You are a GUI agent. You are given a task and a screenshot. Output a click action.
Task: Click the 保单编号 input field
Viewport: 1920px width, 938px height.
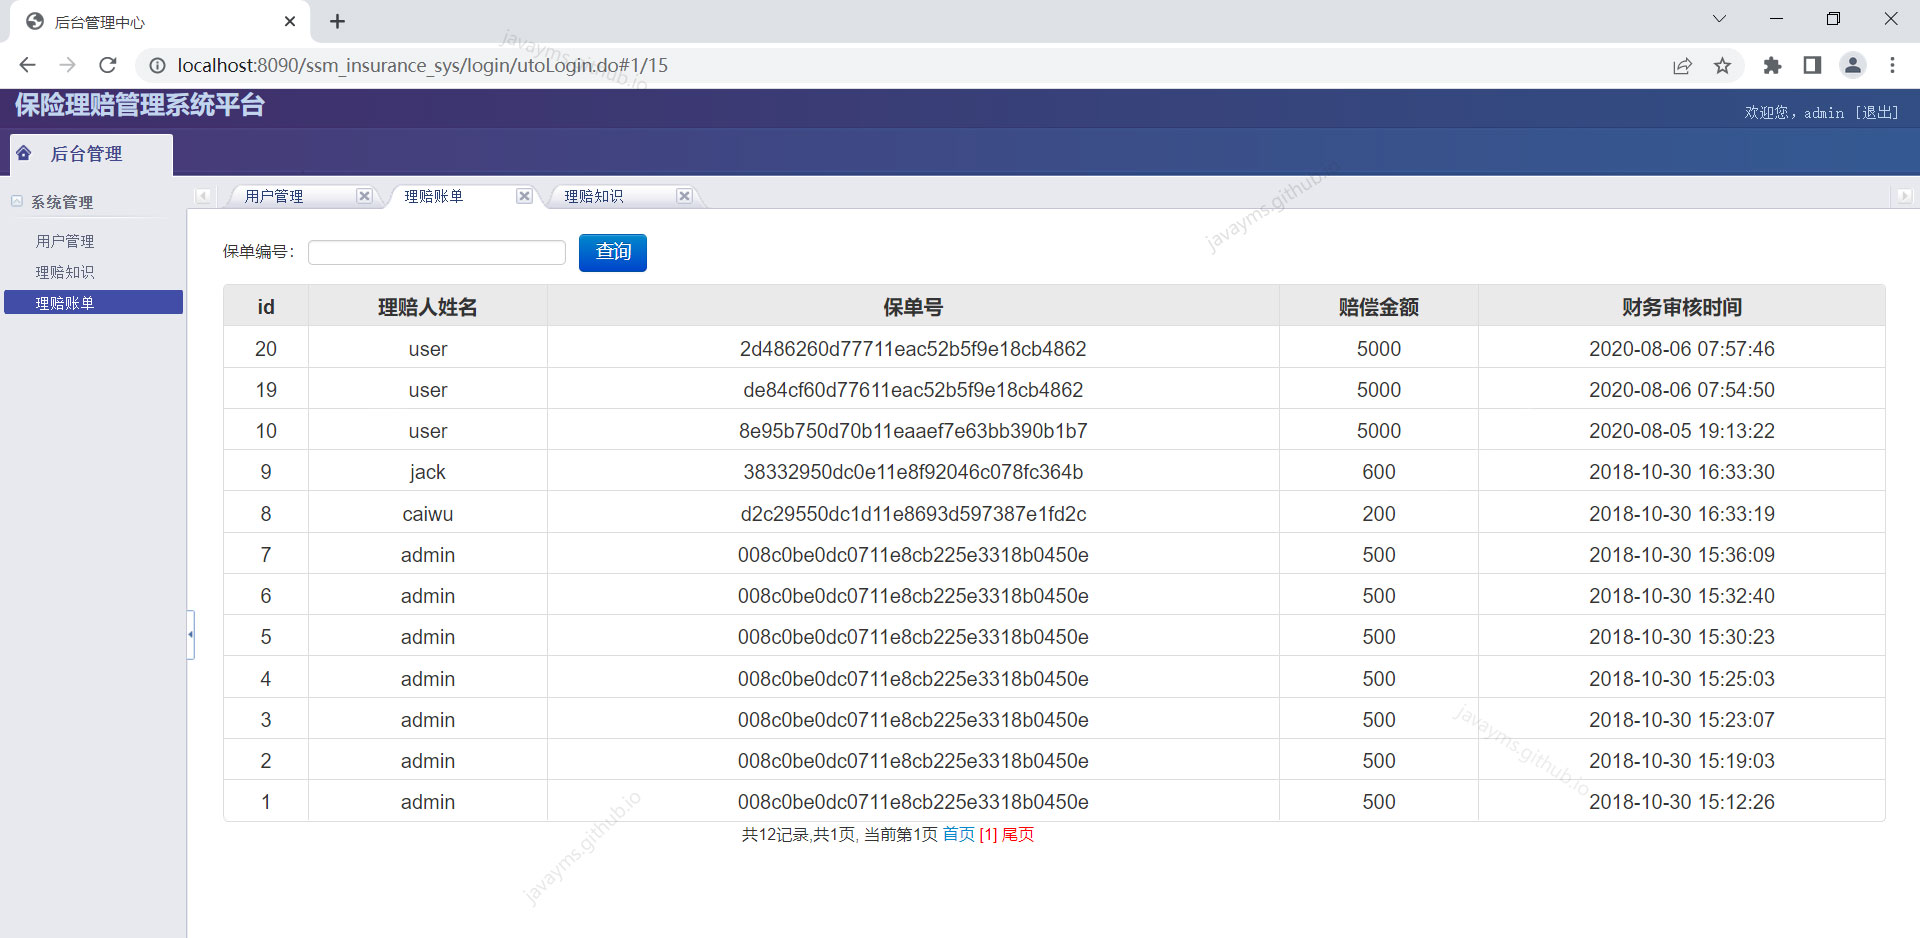tap(436, 252)
